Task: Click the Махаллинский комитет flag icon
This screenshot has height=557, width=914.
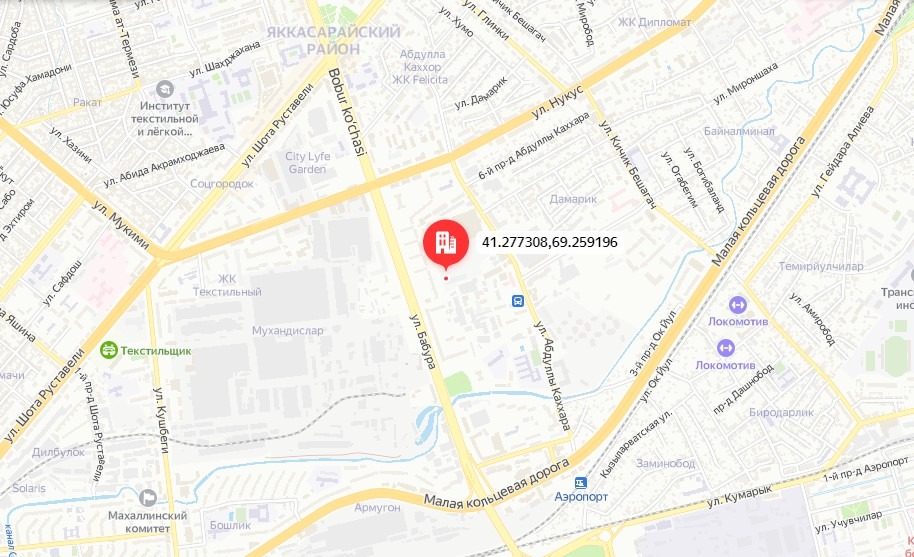Action: tap(148, 498)
